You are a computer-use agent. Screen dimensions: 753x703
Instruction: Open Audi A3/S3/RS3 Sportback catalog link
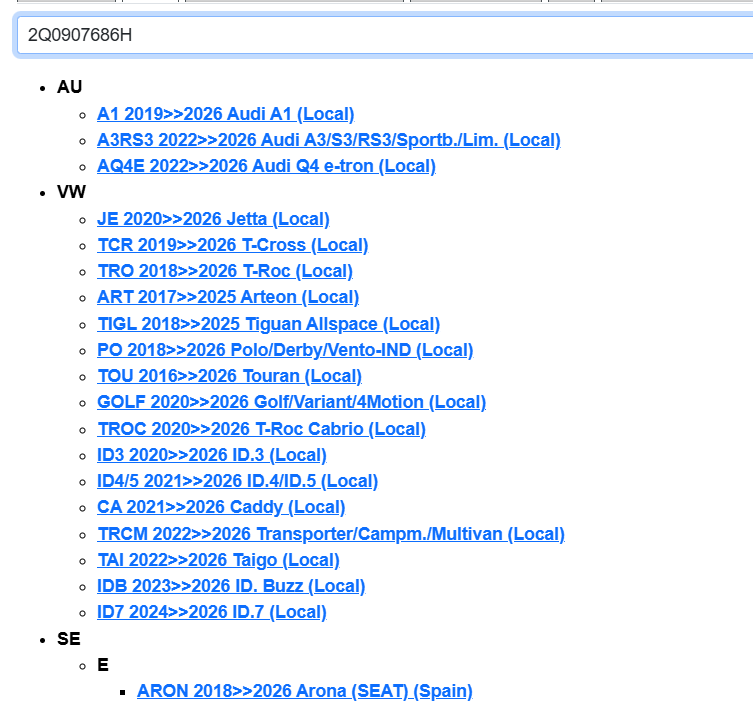tap(328, 140)
